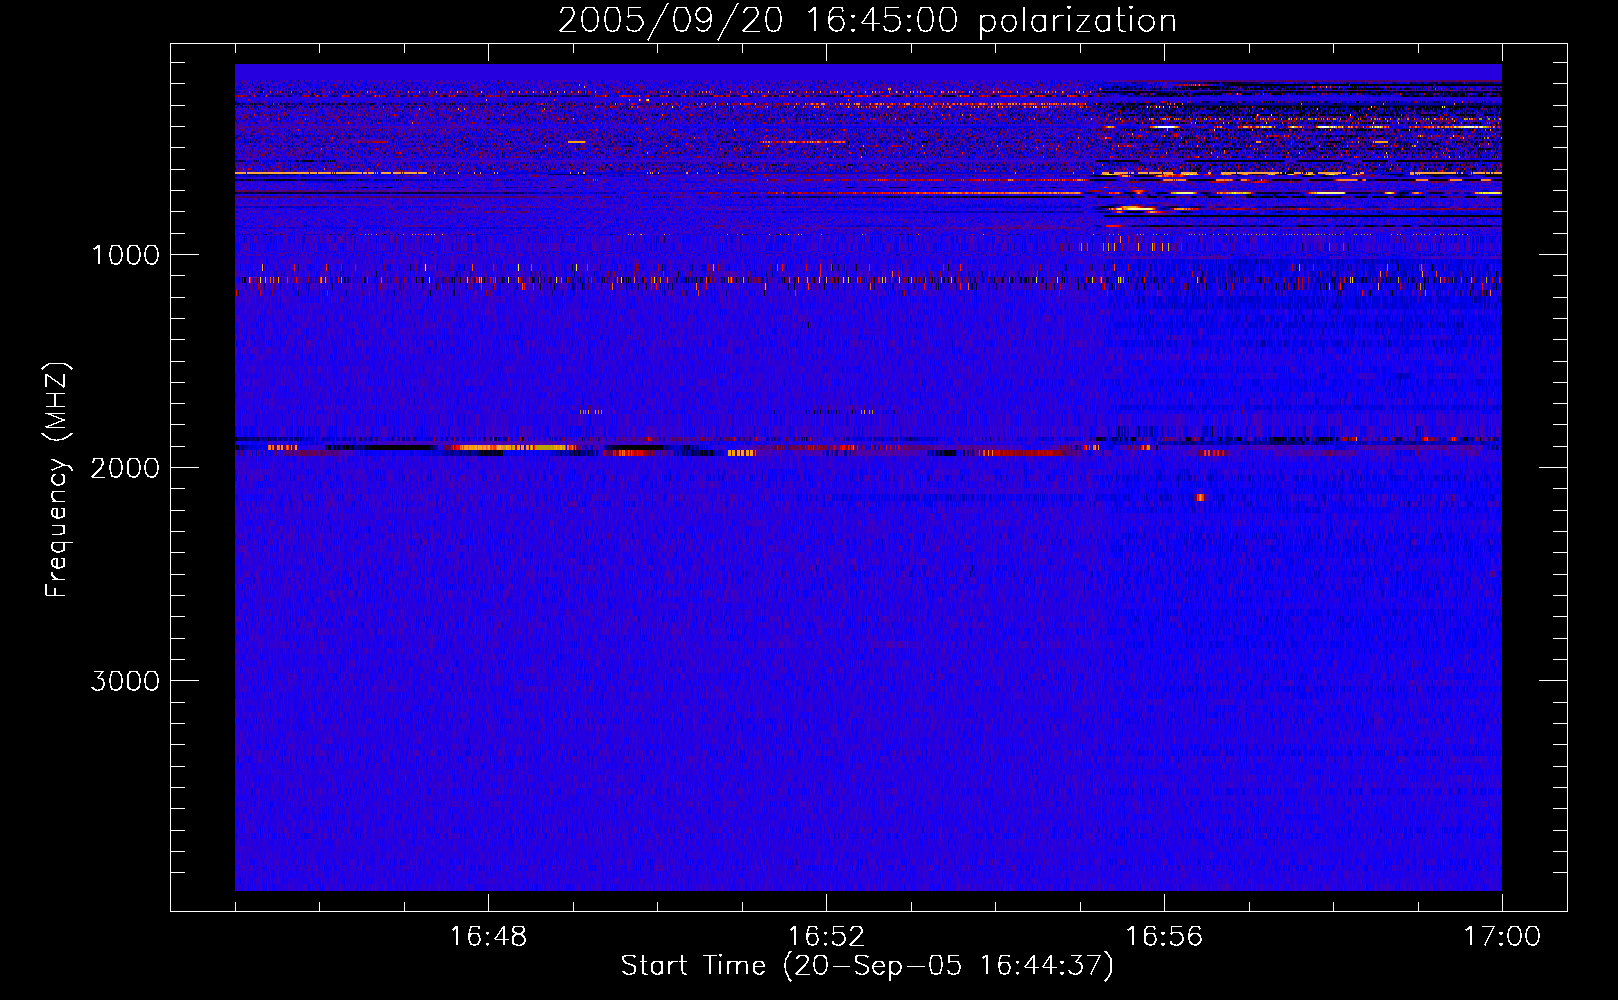The width and height of the screenshot is (1618, 1000).
Task: Click the plot title "2005/09/20 16:45:00 polarization"
Action: click(867, 21)
